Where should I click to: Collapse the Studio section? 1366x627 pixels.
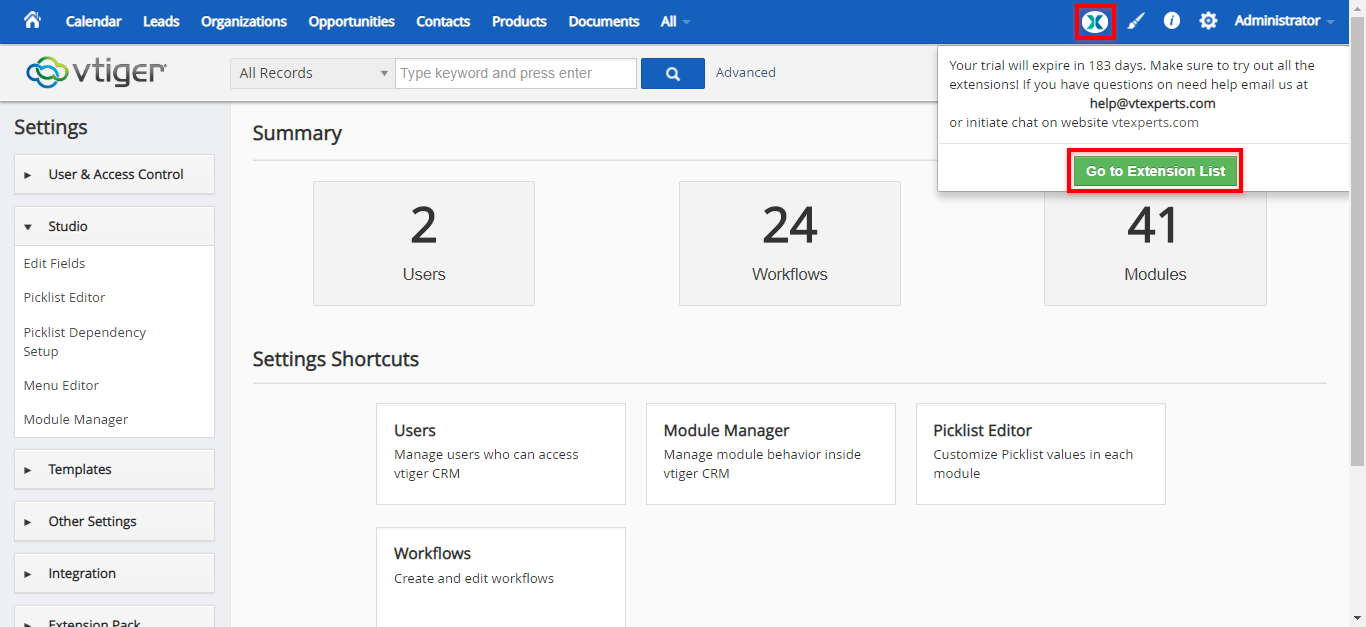click(114, 226)
